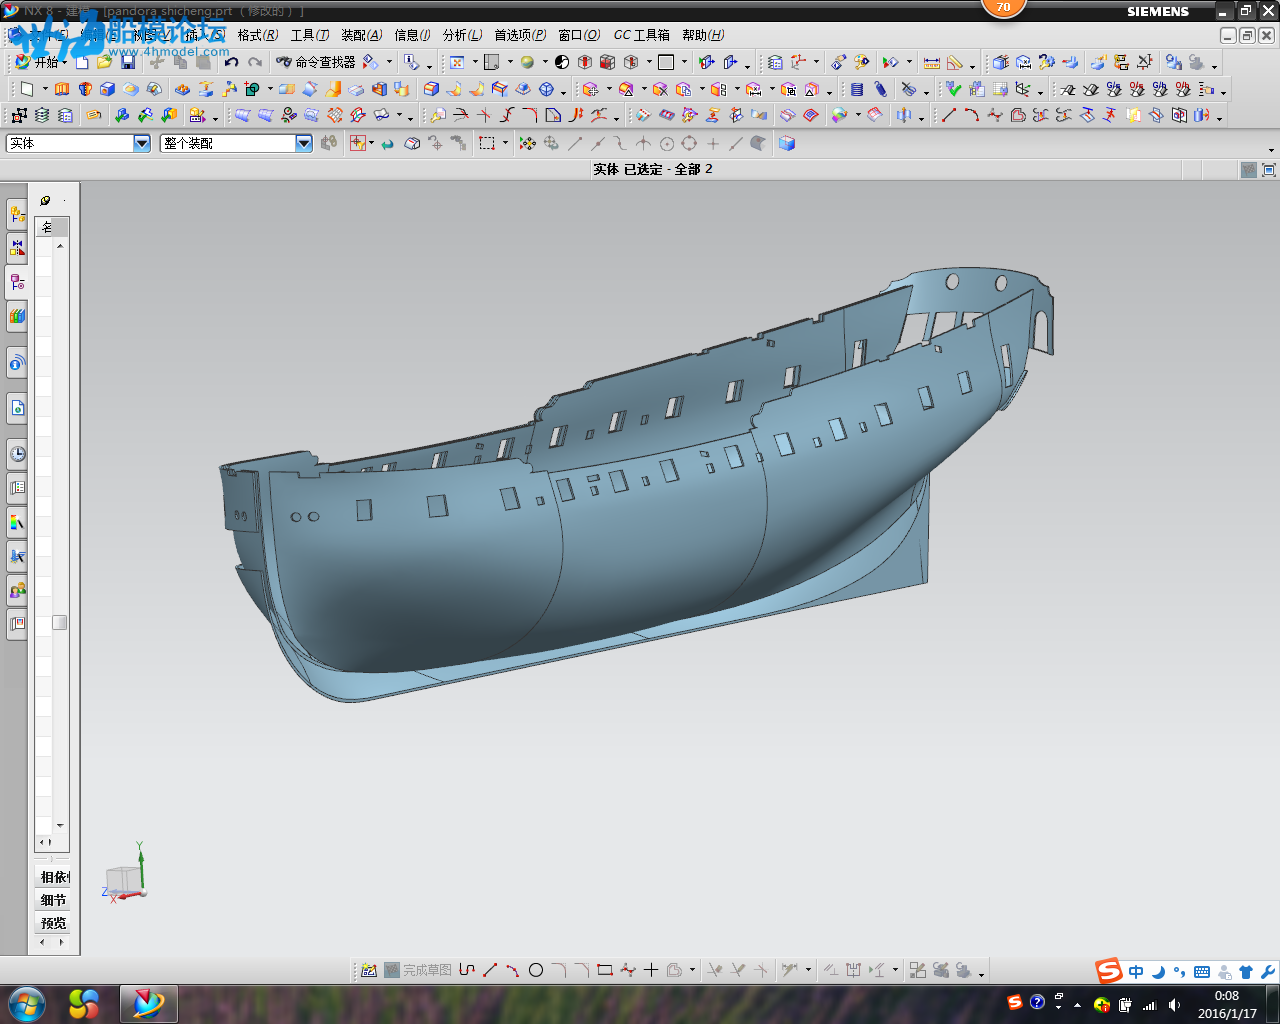Undo the last action
The image size is (1280, 1024).
coord(231,62)
